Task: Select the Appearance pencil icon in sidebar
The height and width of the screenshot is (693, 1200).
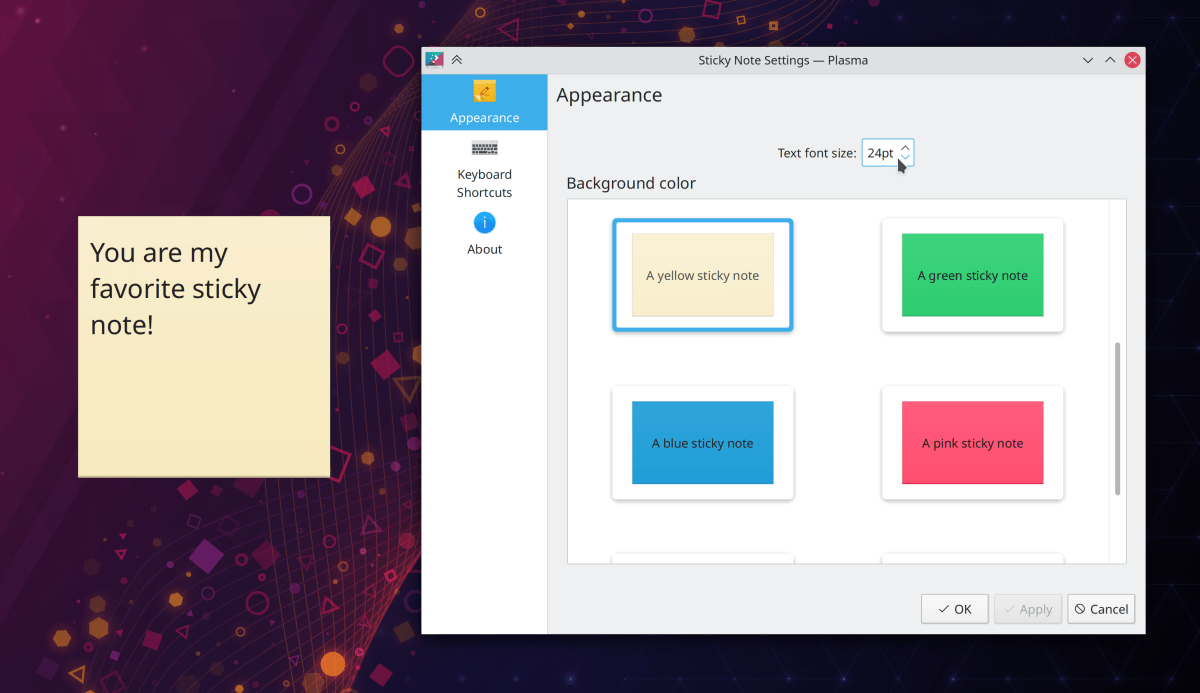Action: pyautogui.click(x=484, y=92)
